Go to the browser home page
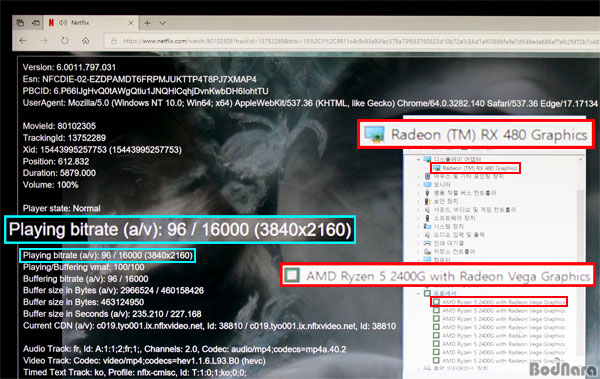Viewport: 600px width, 379px height. (86, 41)
